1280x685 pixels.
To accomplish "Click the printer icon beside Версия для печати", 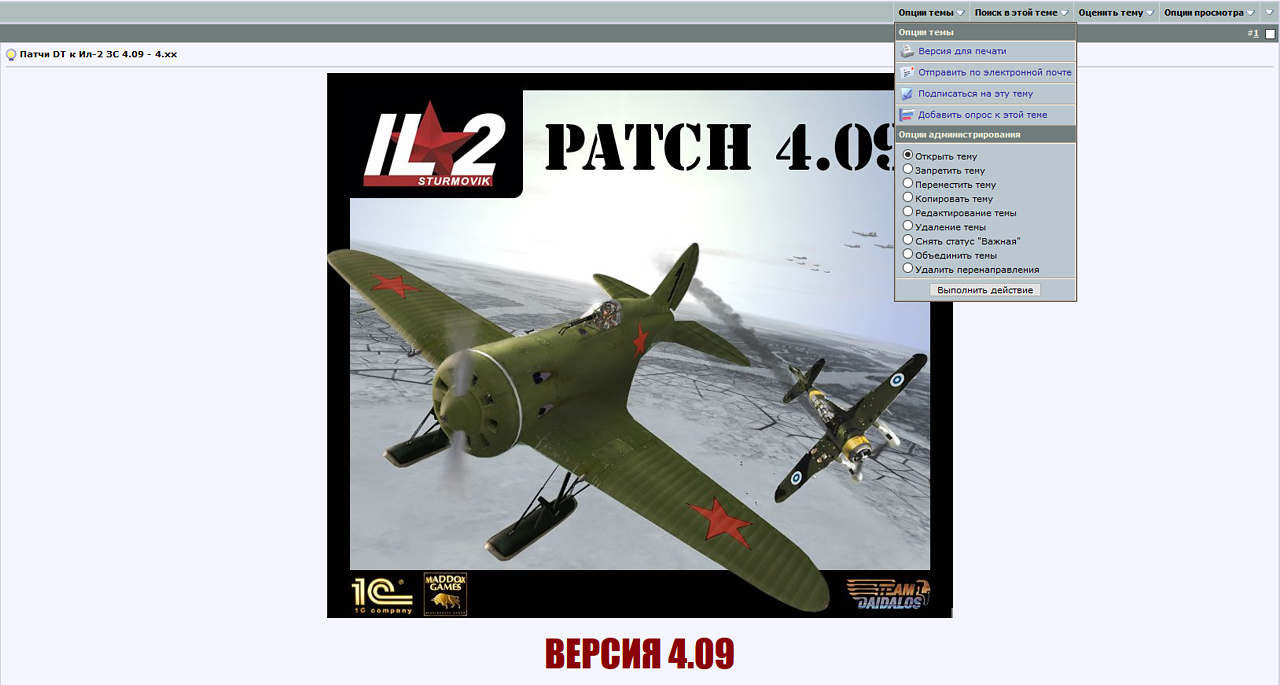I will click(x=906, y=51).
